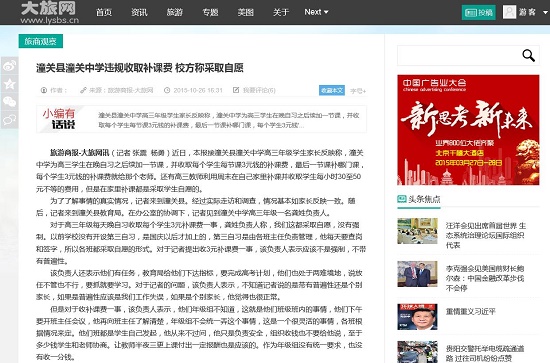550x363 pixels.
Task: Share via Weibo sidebar icon
Action: (x=9, y=66)
